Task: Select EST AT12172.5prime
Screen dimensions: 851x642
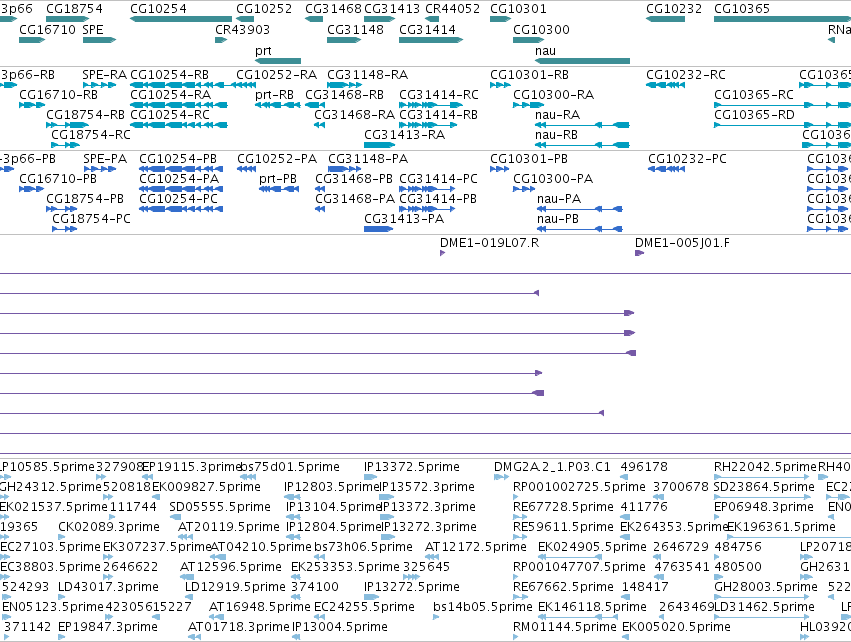Action: pos(475,547)
